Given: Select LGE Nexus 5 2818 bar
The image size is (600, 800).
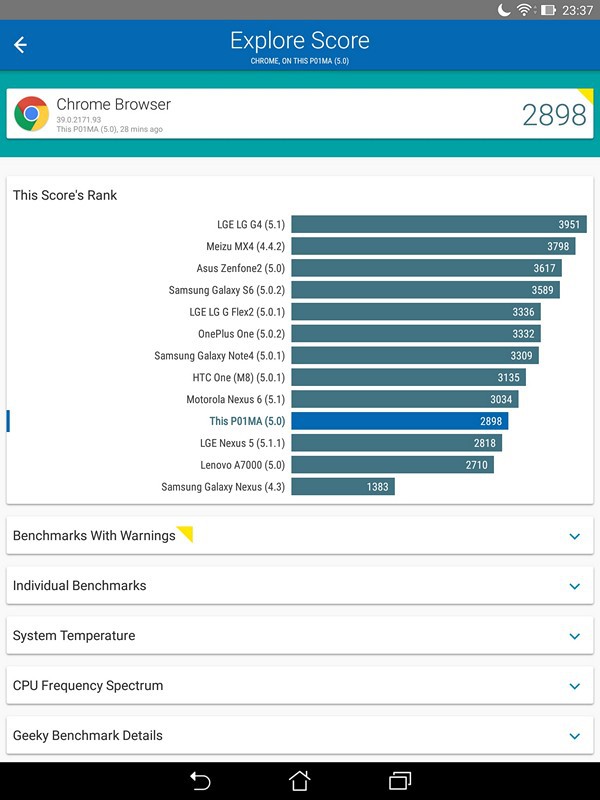Looking at the screenshot, I should 396,443.
